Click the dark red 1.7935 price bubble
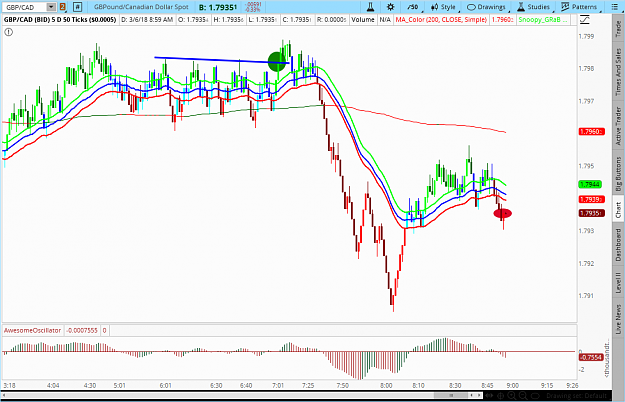 click(591, 213)
